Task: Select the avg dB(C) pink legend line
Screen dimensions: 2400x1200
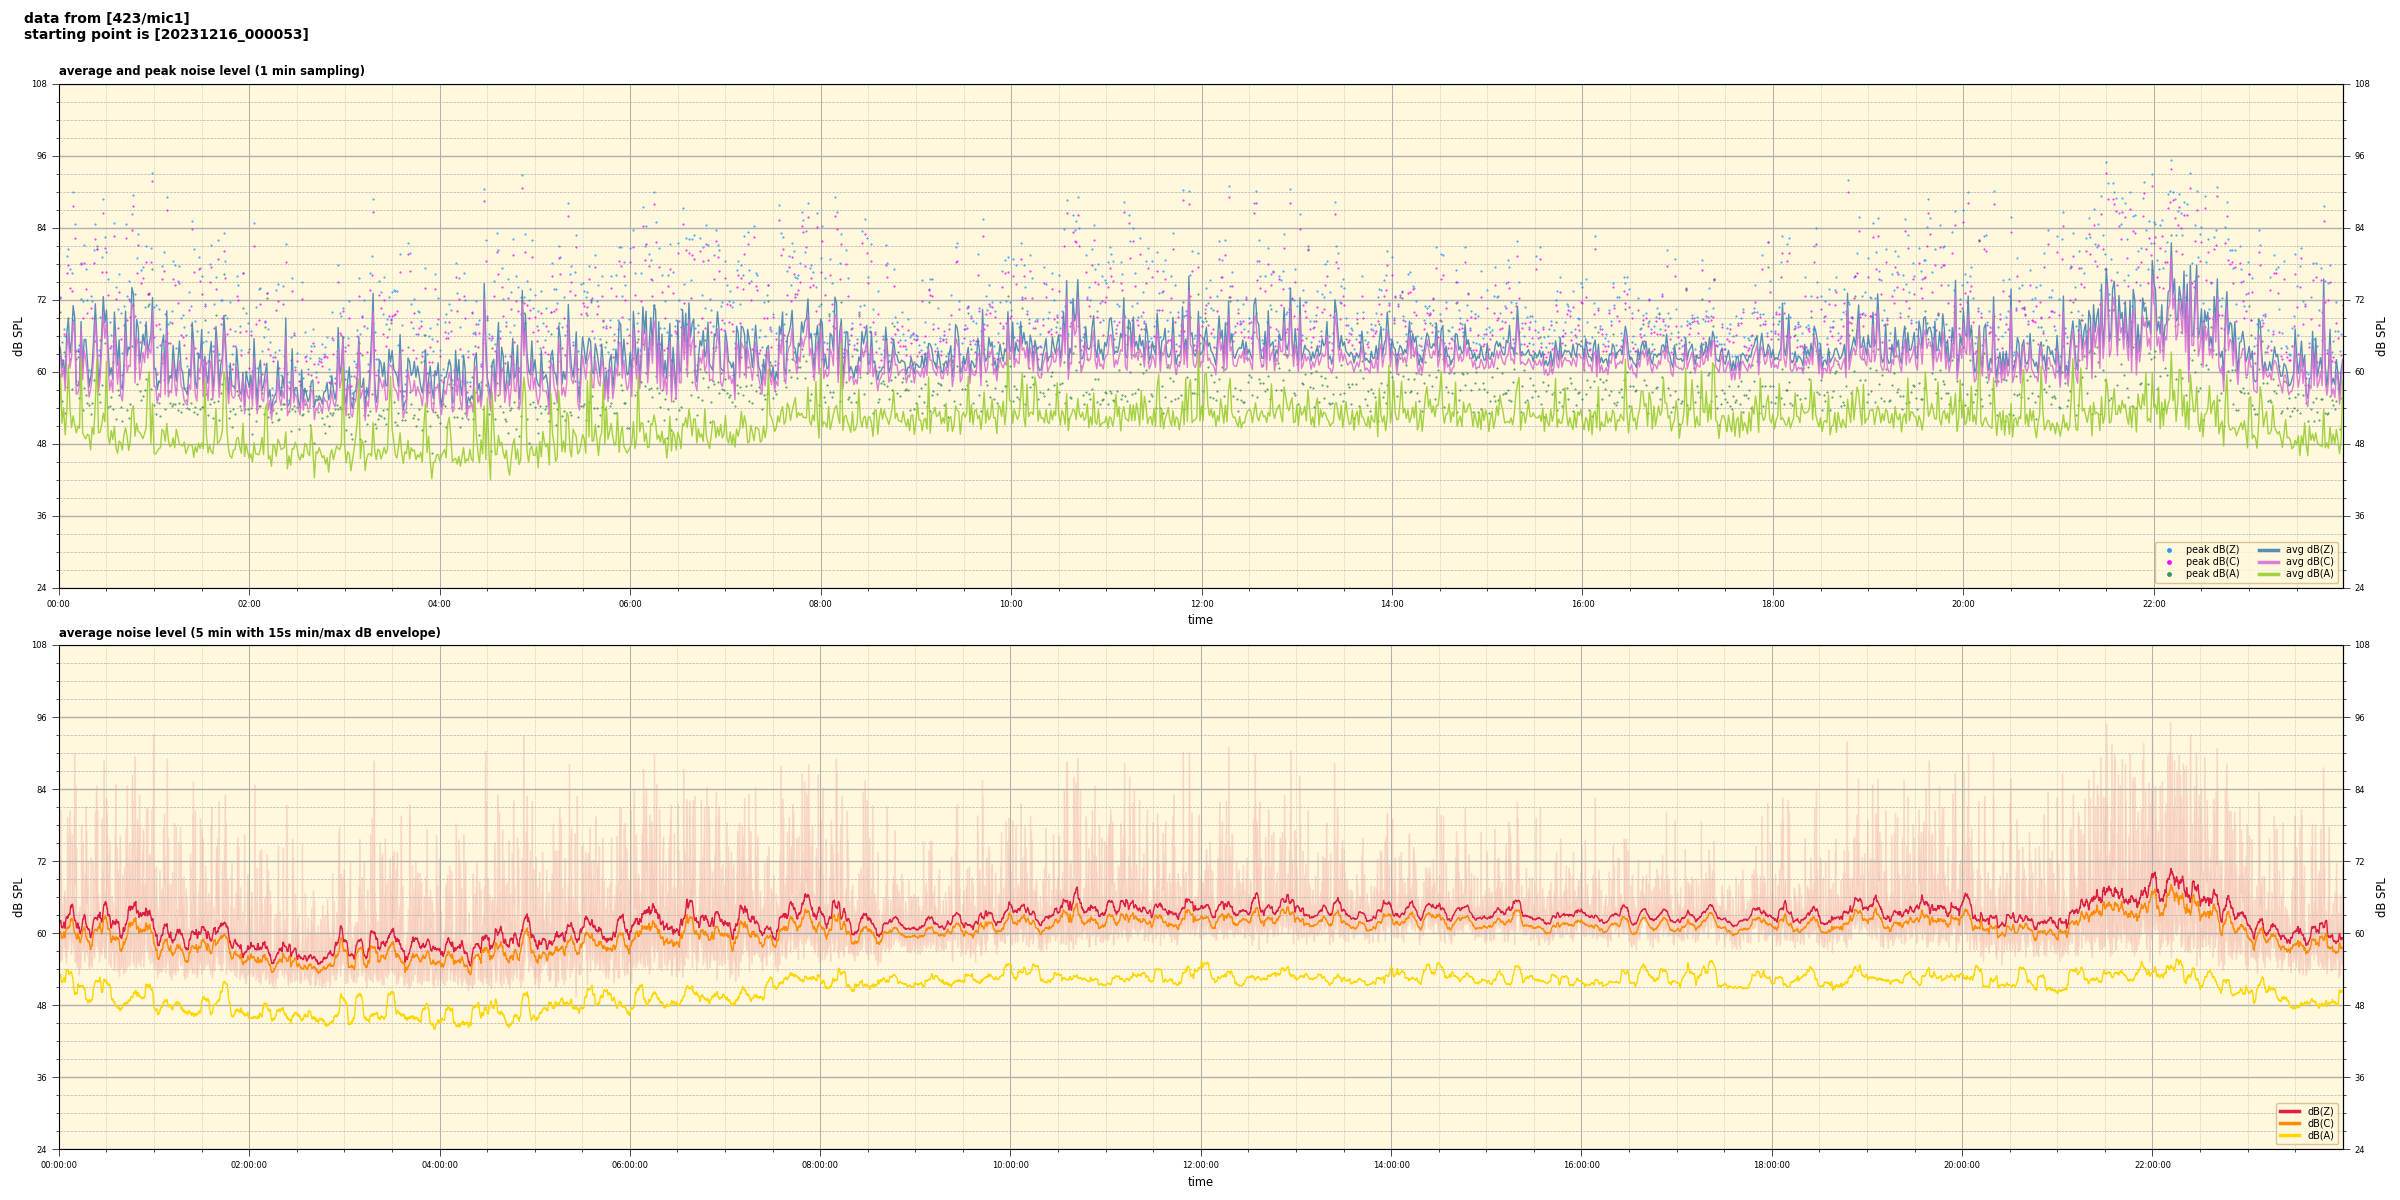Action: tap(2268, 562)
